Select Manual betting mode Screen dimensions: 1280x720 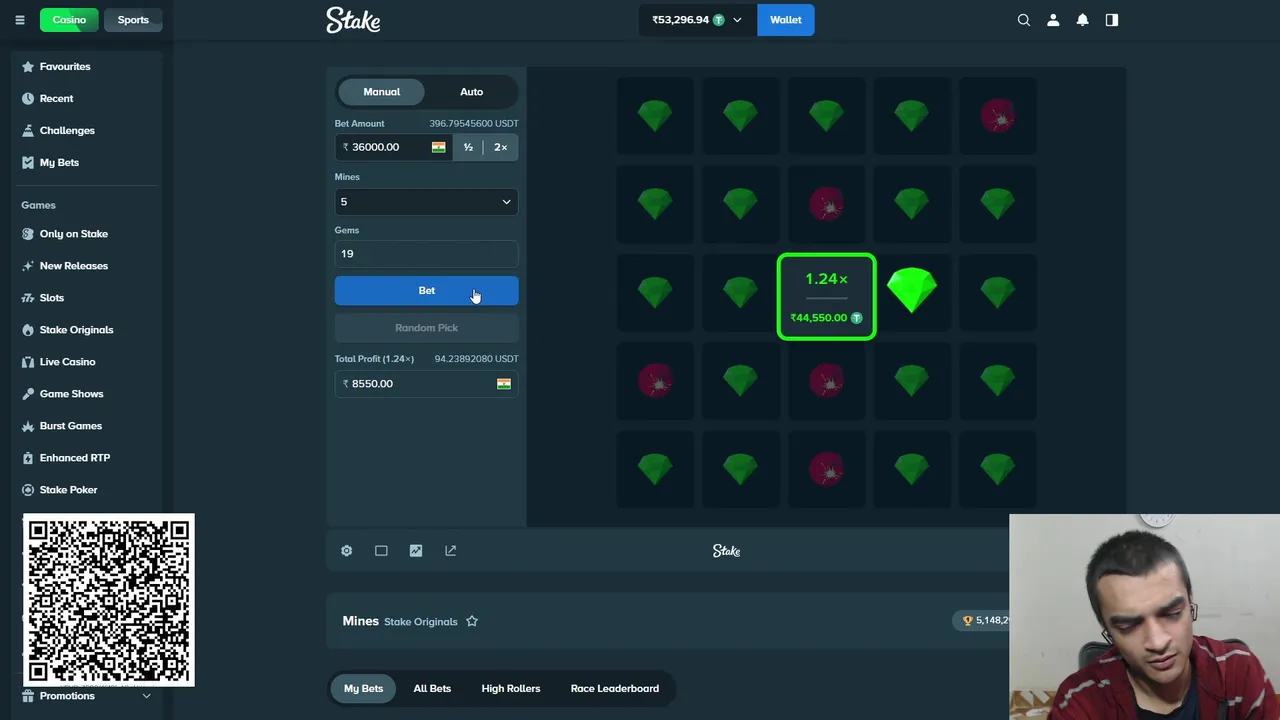[x=381, y=92]
